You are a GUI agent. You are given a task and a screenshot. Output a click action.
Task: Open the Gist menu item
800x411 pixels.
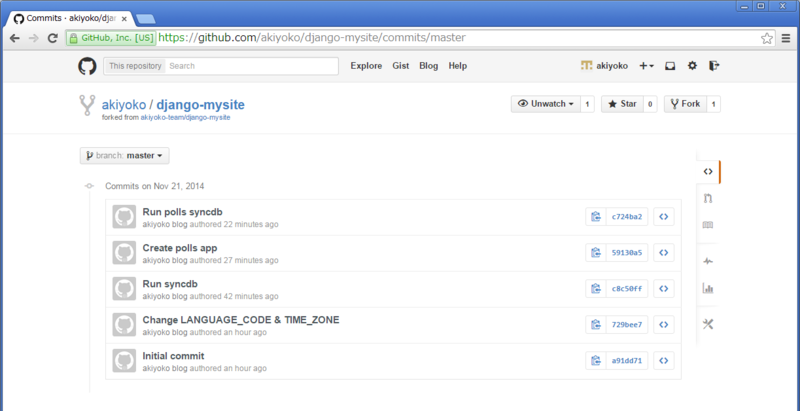click(x=401, y=66)
